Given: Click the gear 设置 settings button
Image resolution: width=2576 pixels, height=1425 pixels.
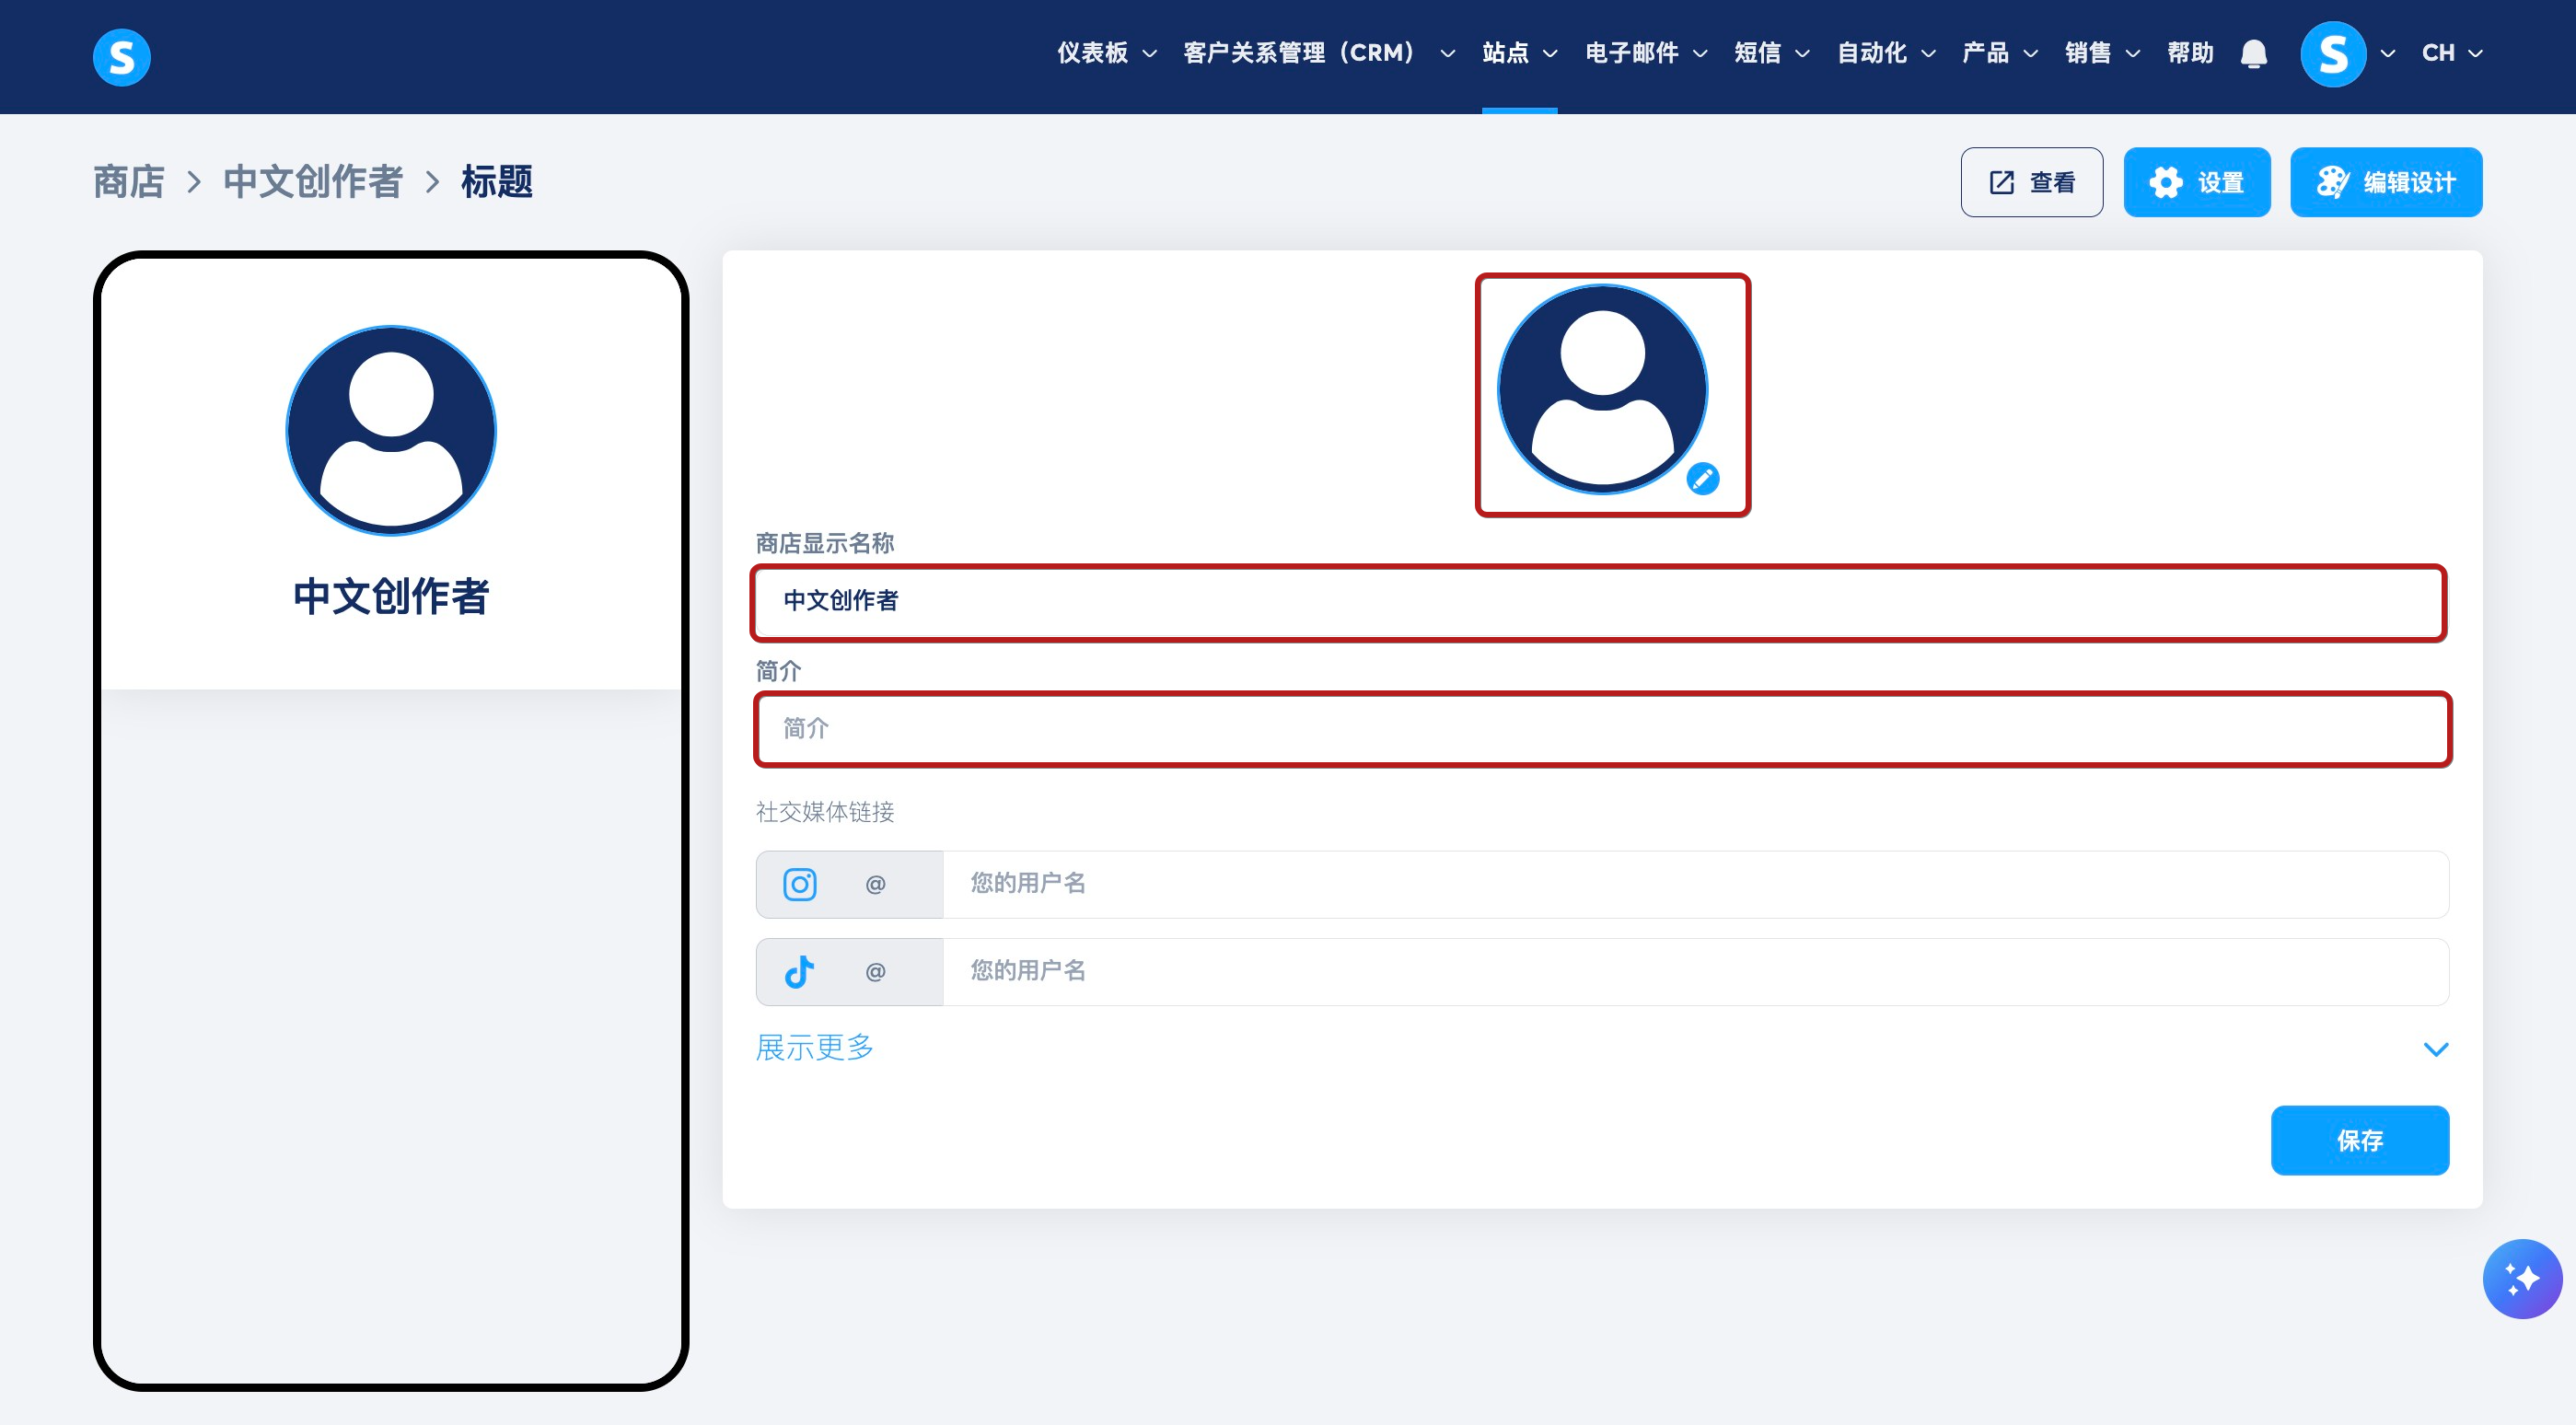Looking at the screenshot, I should 2196,182.
